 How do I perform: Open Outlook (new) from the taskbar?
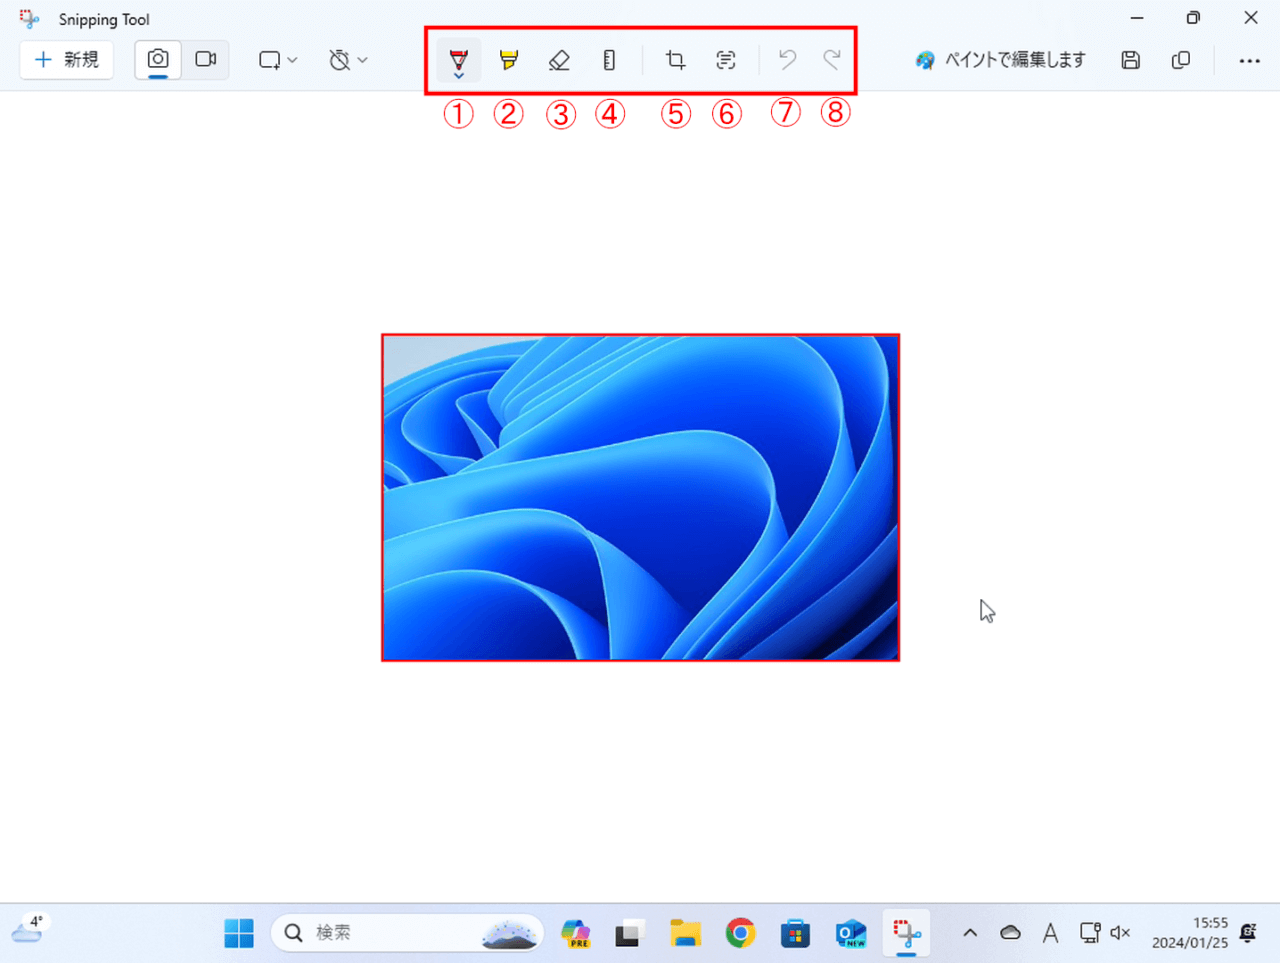tap(851, 933)
